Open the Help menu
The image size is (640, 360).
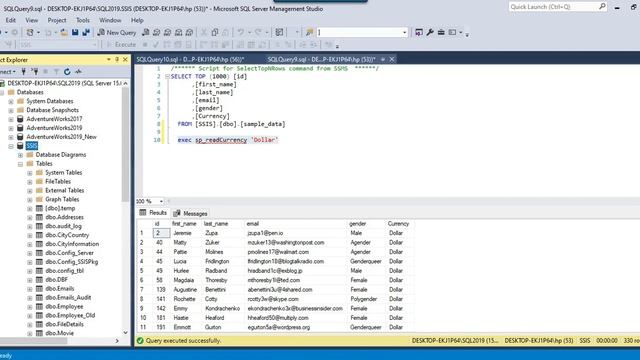[137, 20]
